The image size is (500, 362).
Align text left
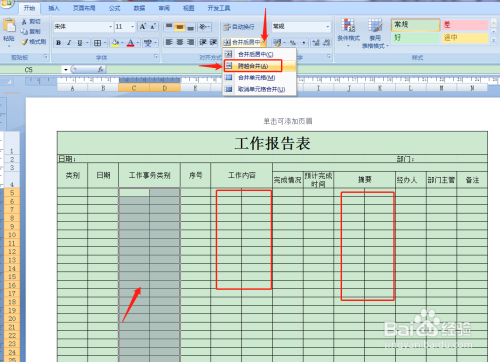coord(169,42)
